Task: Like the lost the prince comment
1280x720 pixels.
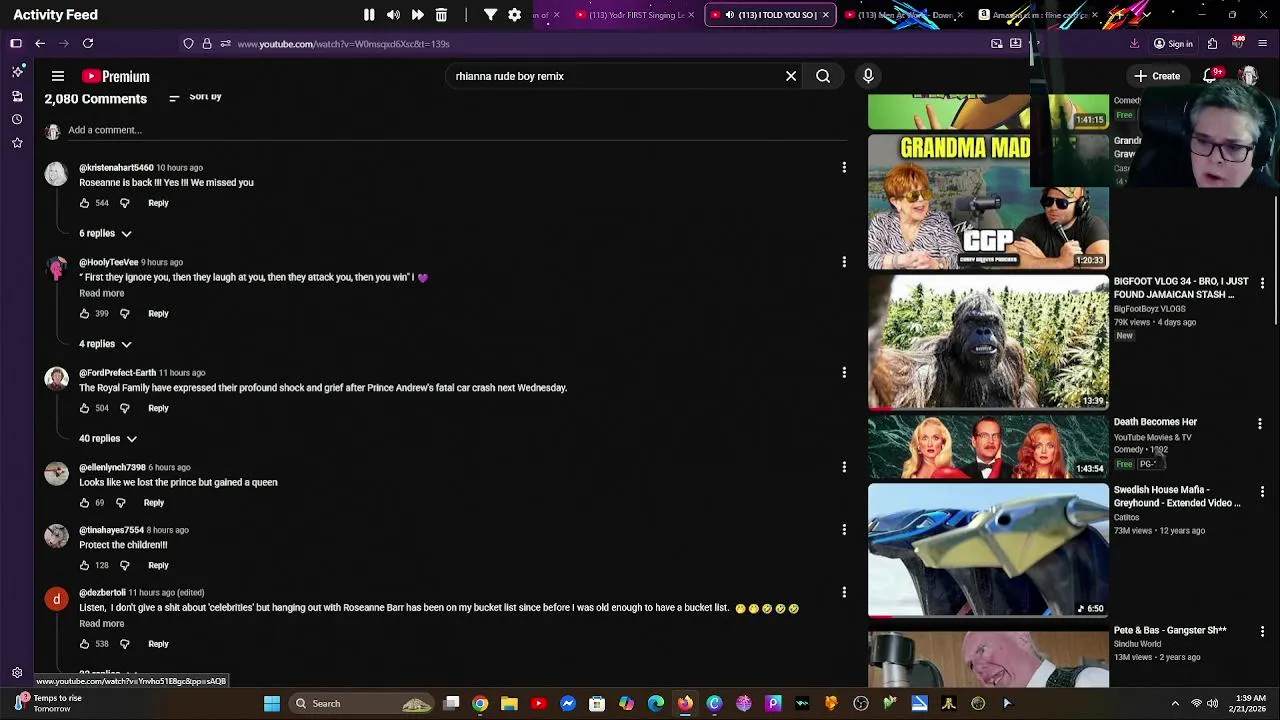Action: (x=84, y=503)
